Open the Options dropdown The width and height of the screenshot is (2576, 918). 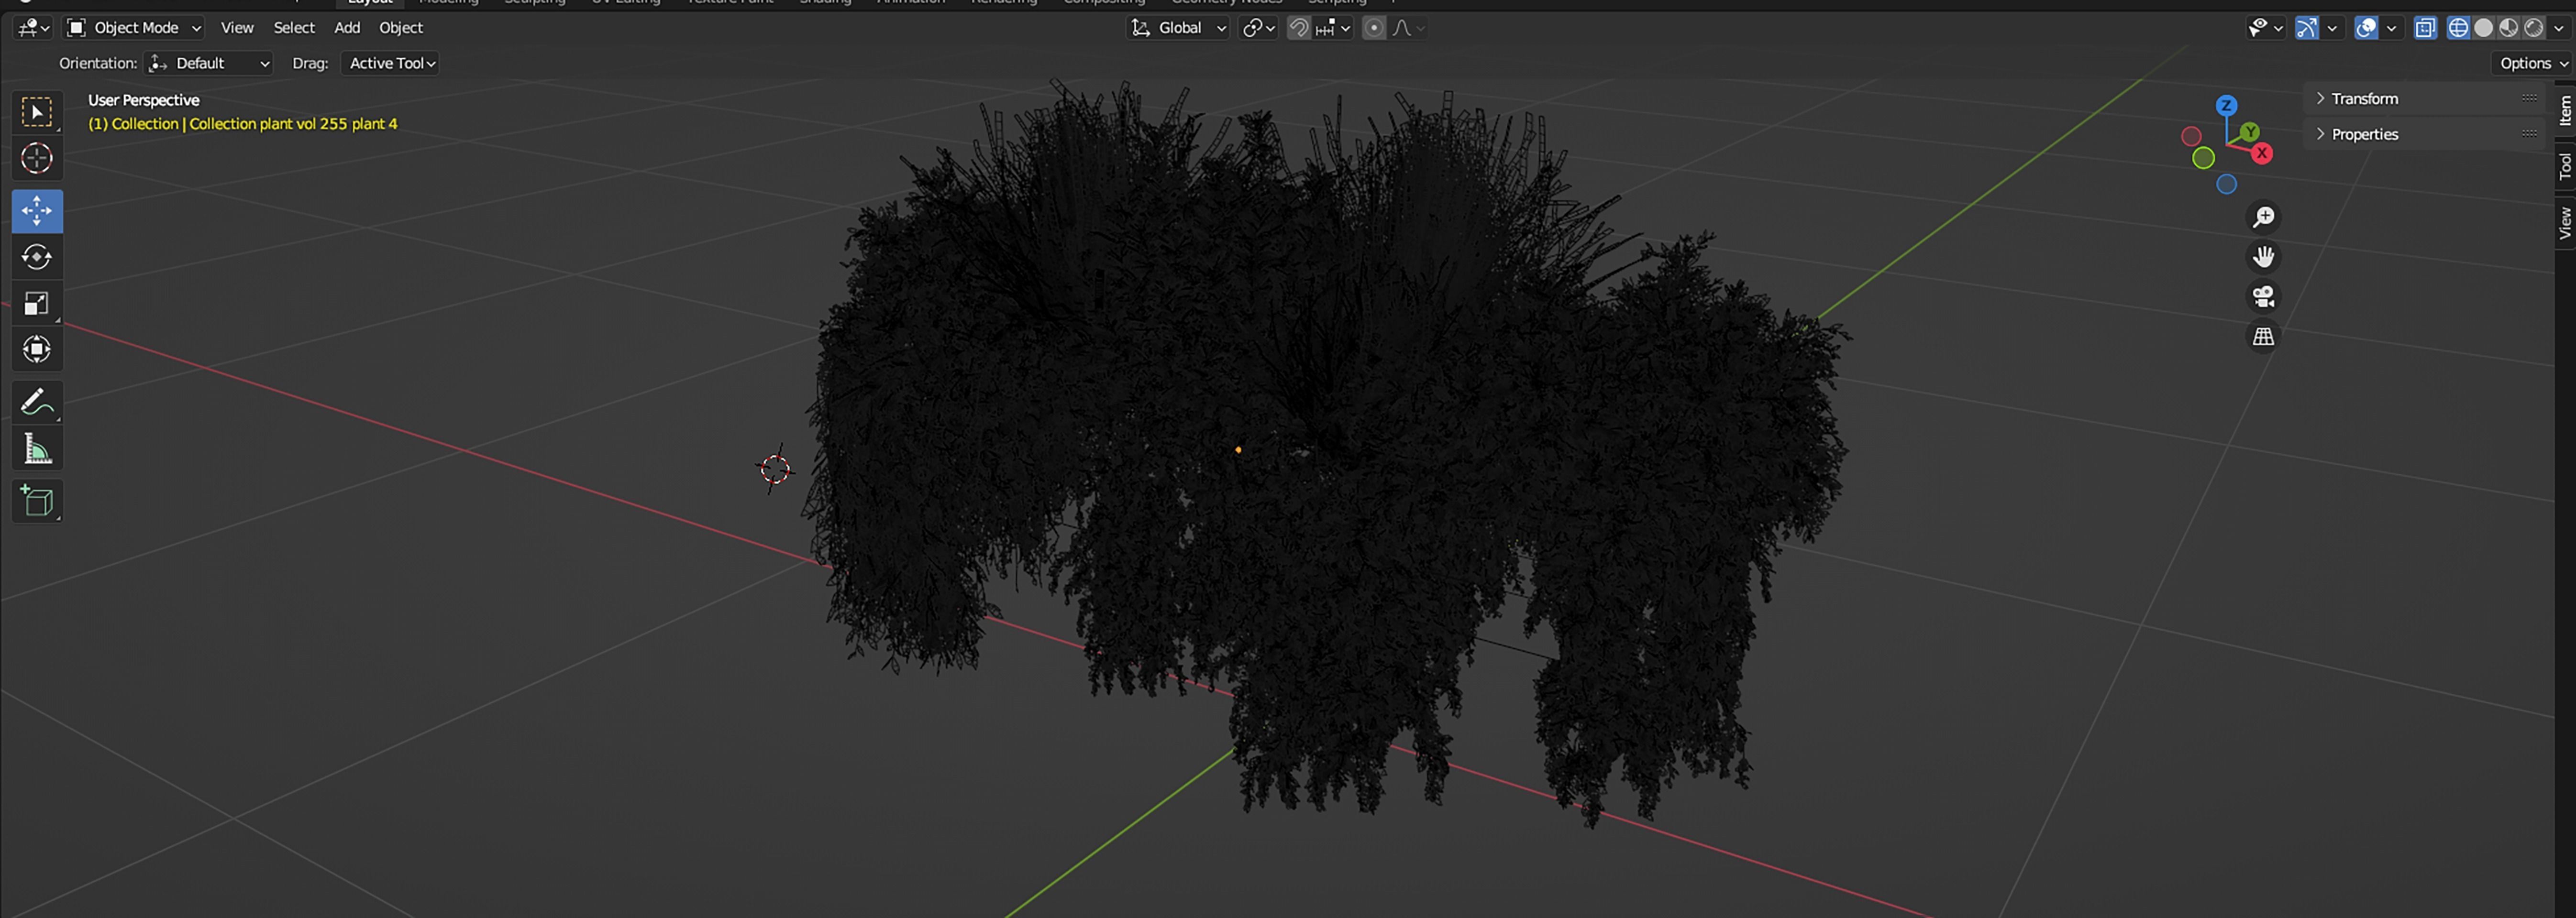(2534, 63)
